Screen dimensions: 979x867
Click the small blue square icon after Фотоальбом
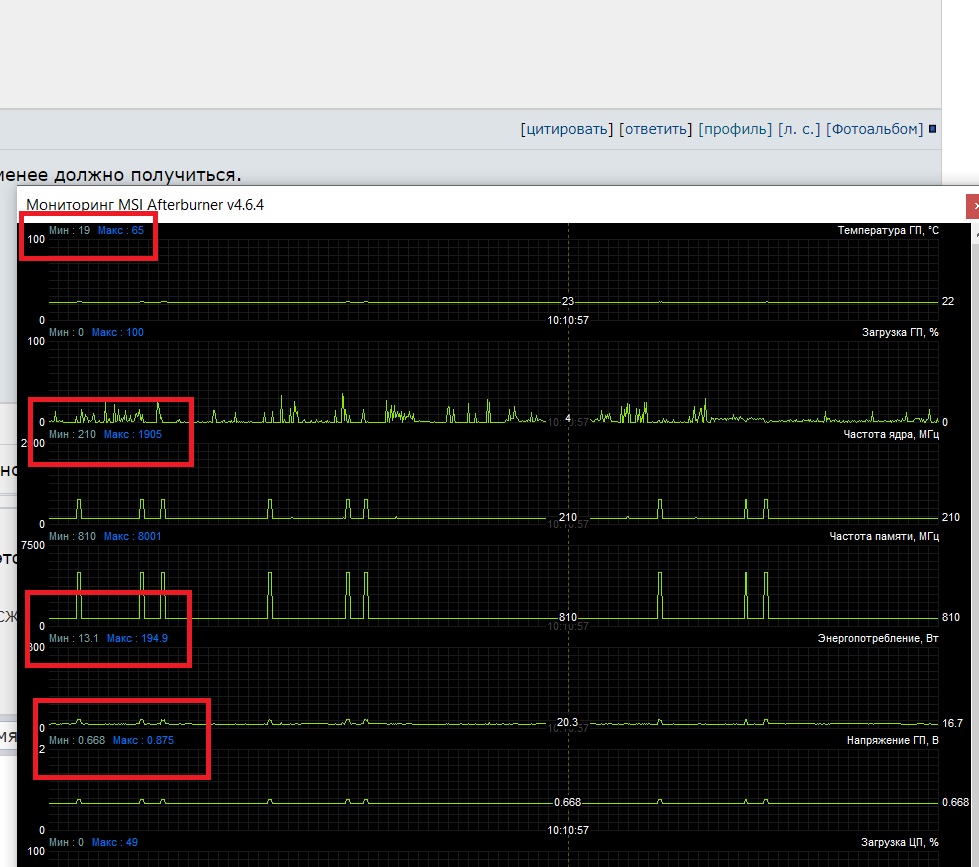932,129
